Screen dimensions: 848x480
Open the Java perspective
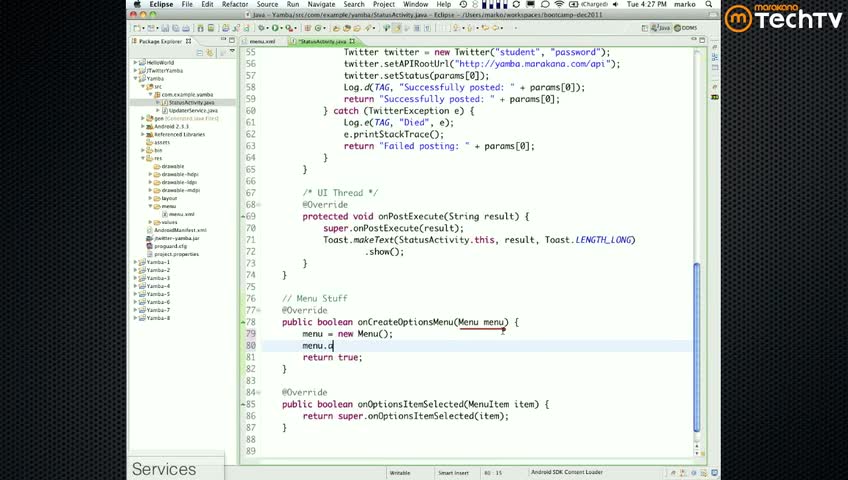point(661,28)
